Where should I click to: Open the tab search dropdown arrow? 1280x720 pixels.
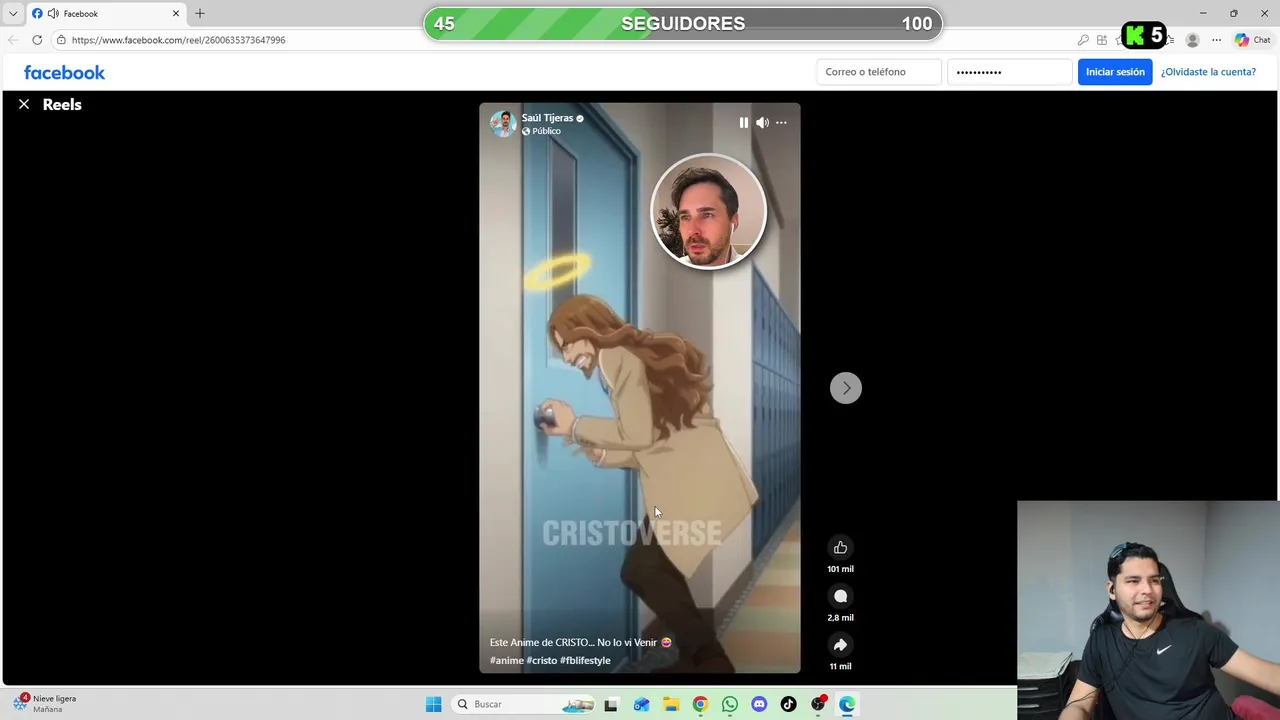[13, 14]
